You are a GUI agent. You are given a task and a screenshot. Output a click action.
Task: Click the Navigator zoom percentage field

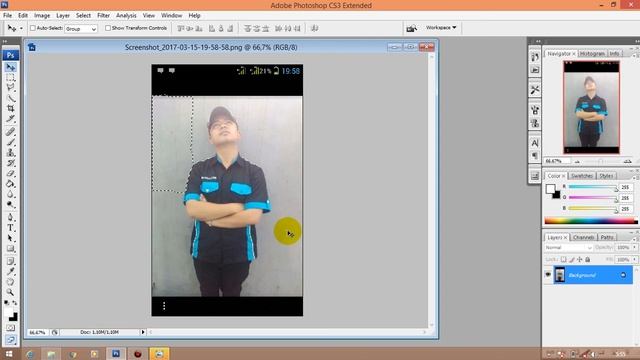[x=558, y=161]
